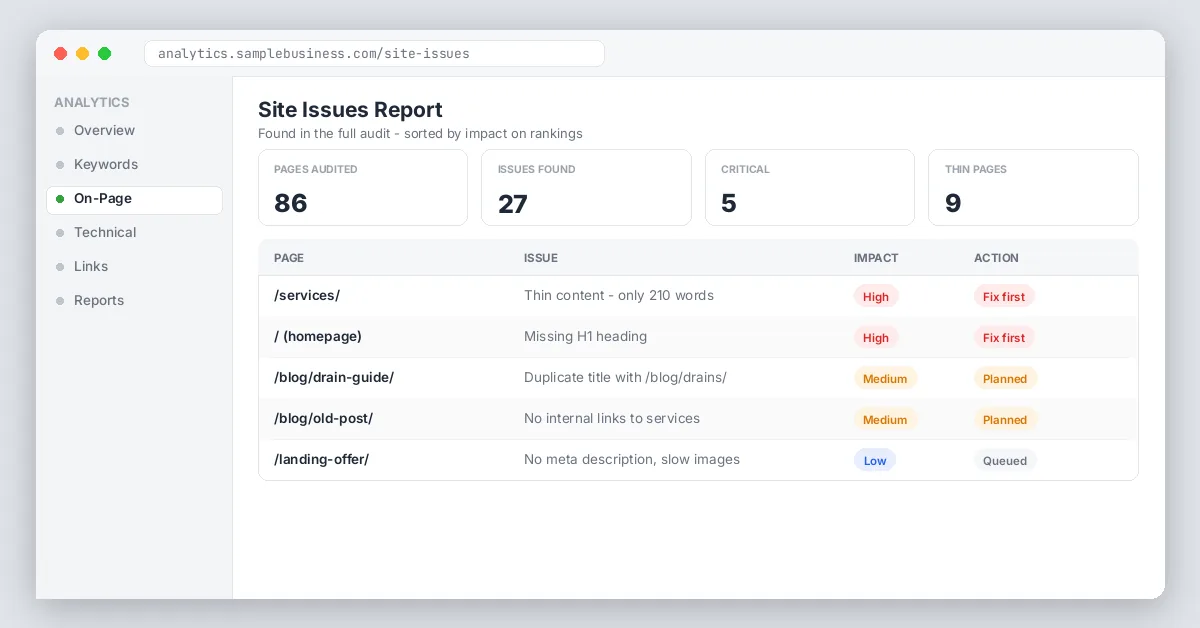Click Fix first badge for homepage row
This screenshot has height=628, width=1200.
click(x=1004, y=337)
